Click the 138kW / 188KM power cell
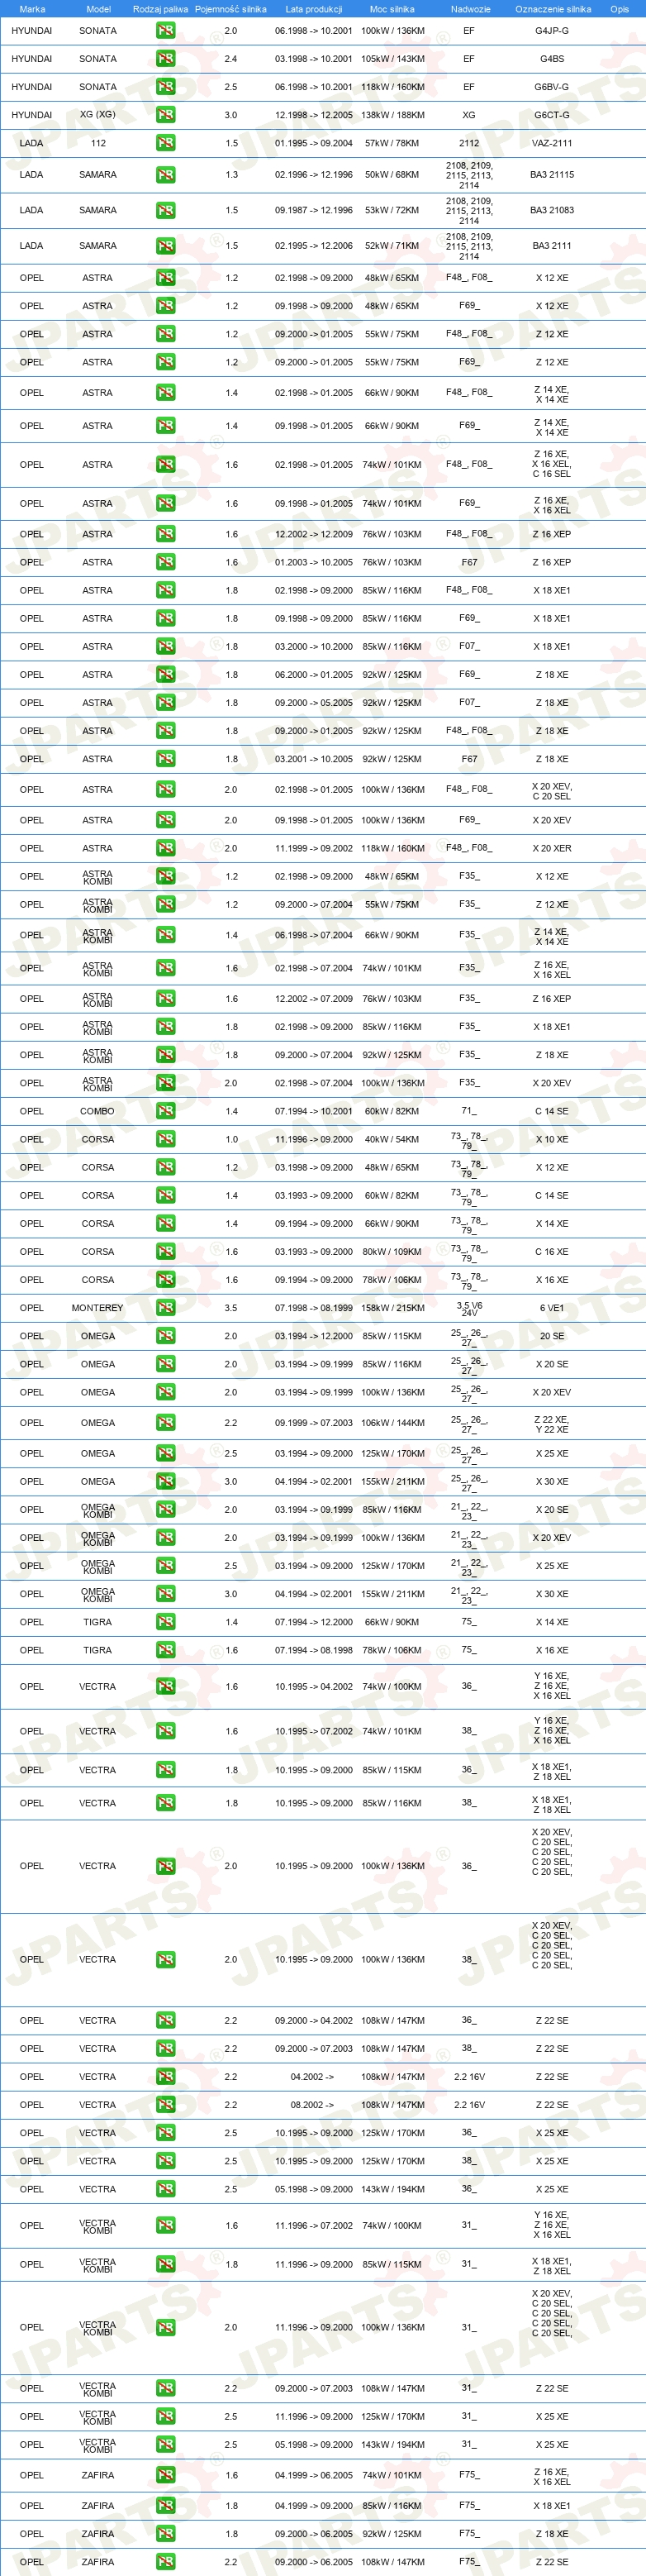Image resolution: width=646 pixels, height=2576 pixels. click(x=392, y=115)
